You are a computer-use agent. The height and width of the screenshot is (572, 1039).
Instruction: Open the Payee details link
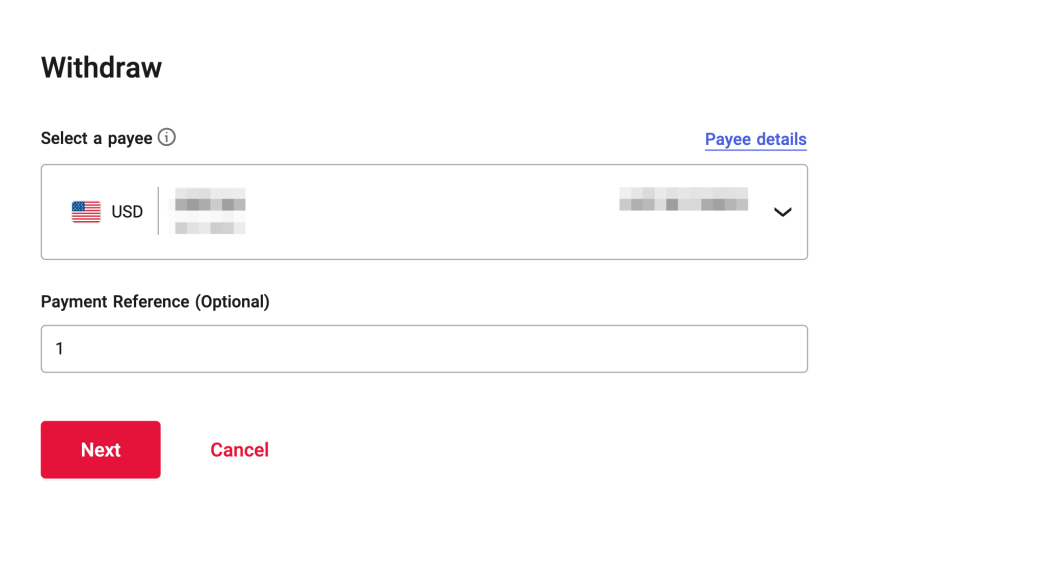755,140
